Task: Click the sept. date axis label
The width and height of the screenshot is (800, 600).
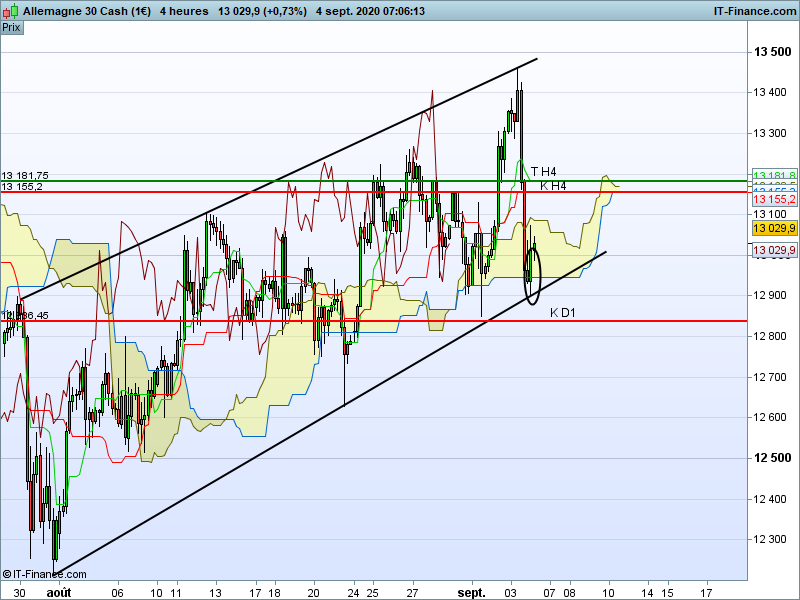Action: 471,593
